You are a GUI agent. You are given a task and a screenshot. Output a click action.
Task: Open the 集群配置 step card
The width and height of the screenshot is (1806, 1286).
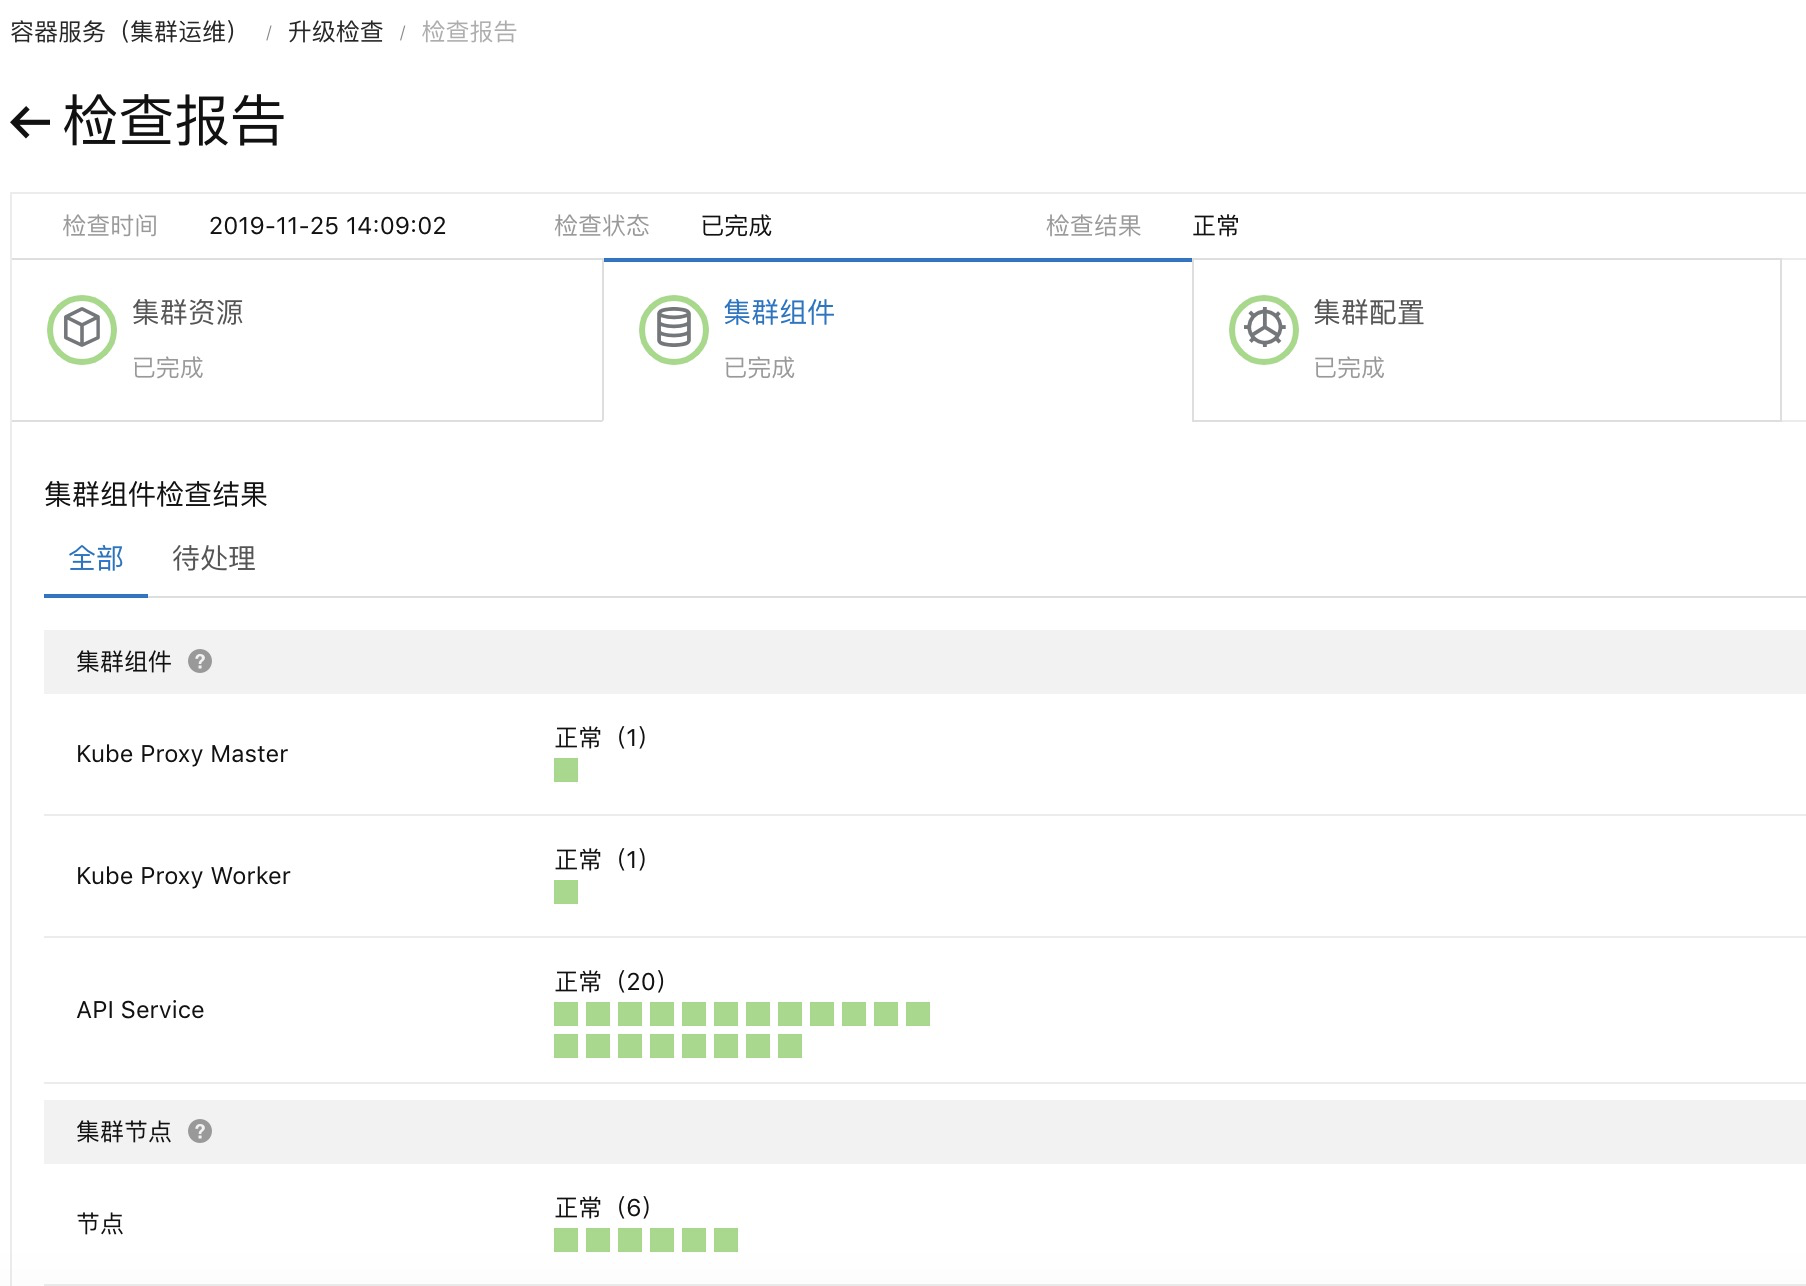point(1486,340)
